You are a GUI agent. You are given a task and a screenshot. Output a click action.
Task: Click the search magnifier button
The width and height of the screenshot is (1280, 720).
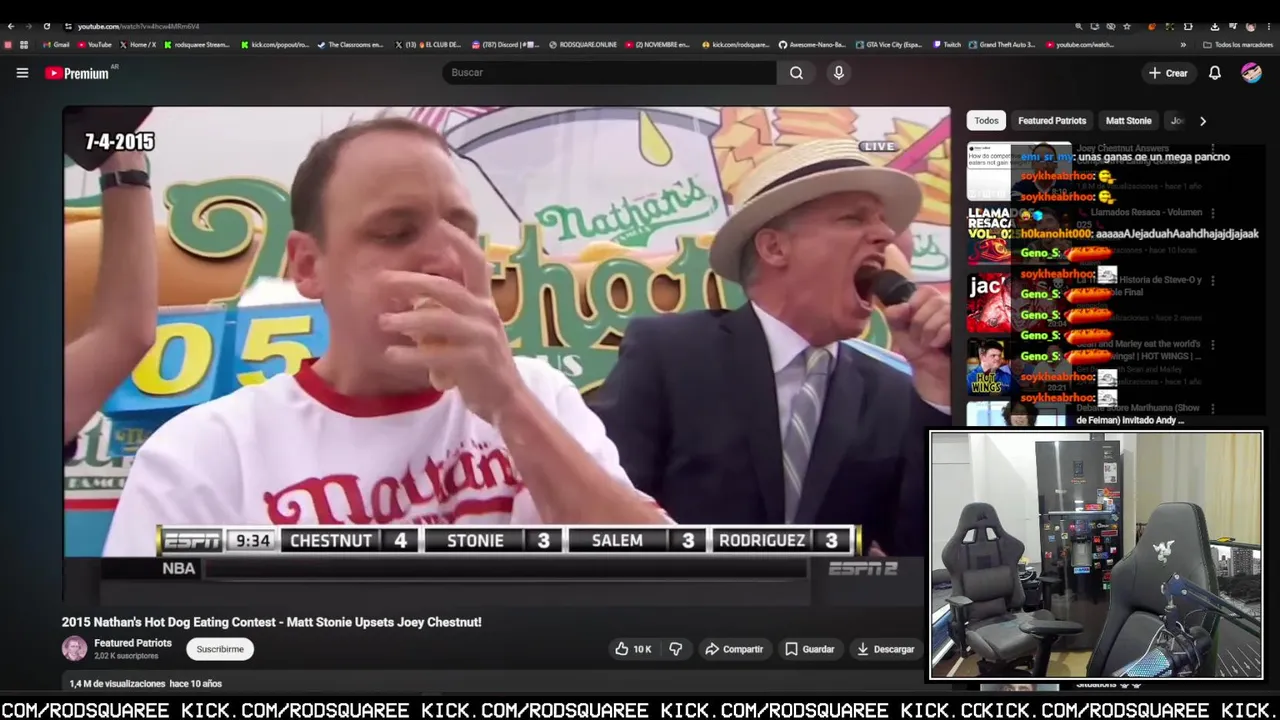[796, 73]
